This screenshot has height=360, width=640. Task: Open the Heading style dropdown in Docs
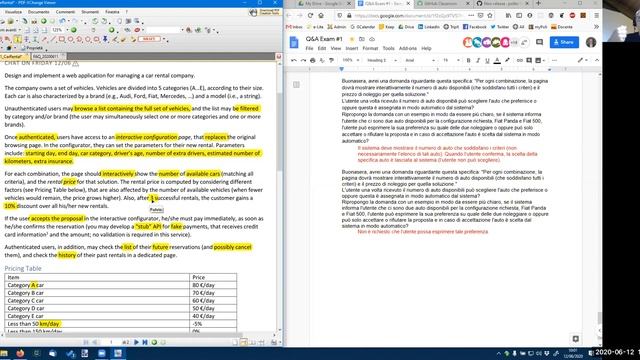pyautogui.click(x=382, y=60)
